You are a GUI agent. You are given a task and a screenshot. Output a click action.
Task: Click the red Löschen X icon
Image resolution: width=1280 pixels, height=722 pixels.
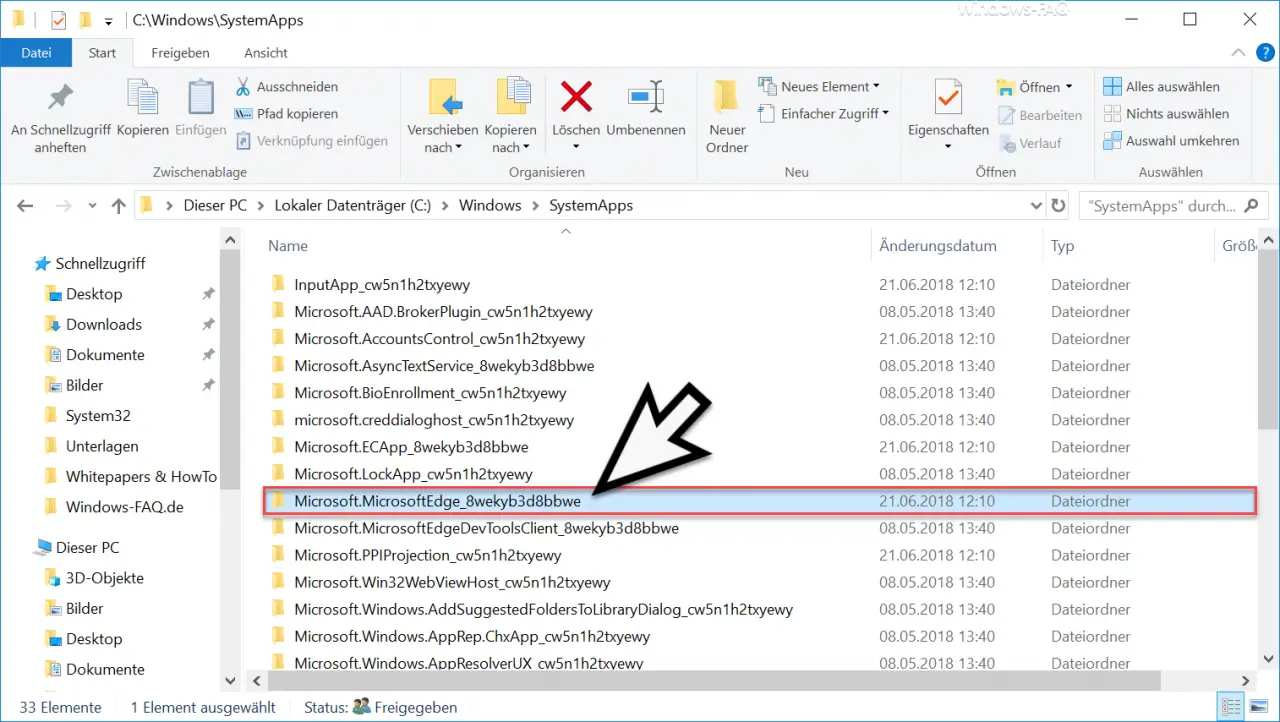[576, 98]
